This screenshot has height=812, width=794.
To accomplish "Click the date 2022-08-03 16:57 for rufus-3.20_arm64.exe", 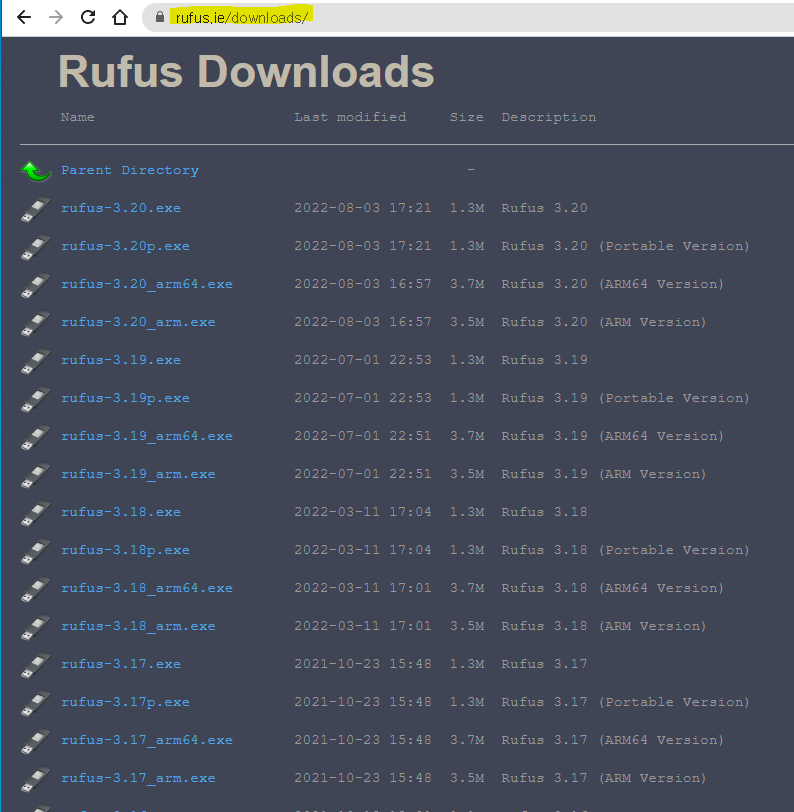I will tap(363, 284).
